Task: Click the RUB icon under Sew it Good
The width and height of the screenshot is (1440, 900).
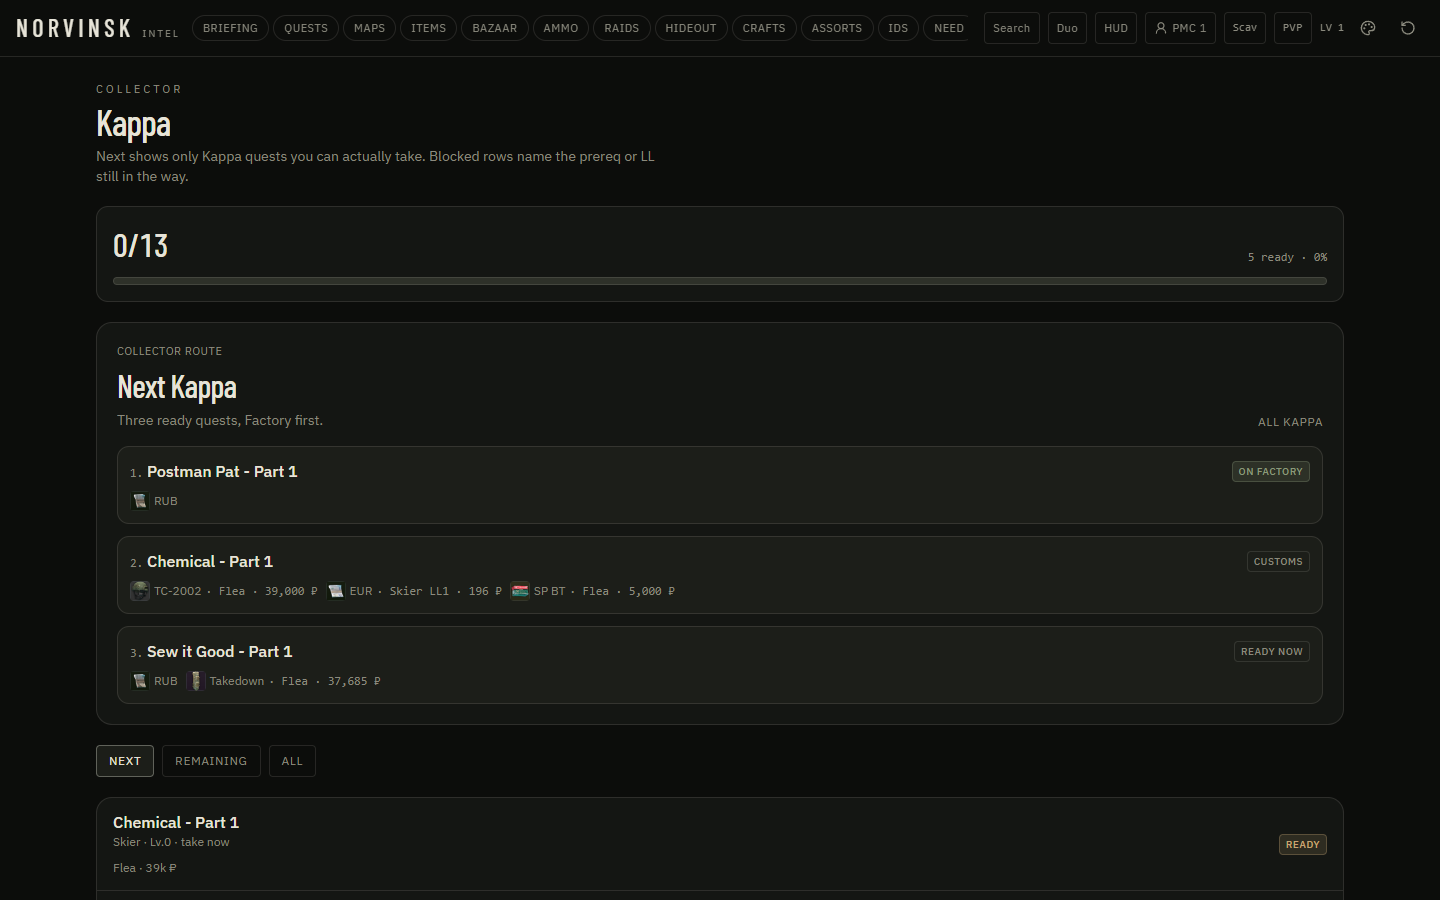Action: (x=140, y=681)
